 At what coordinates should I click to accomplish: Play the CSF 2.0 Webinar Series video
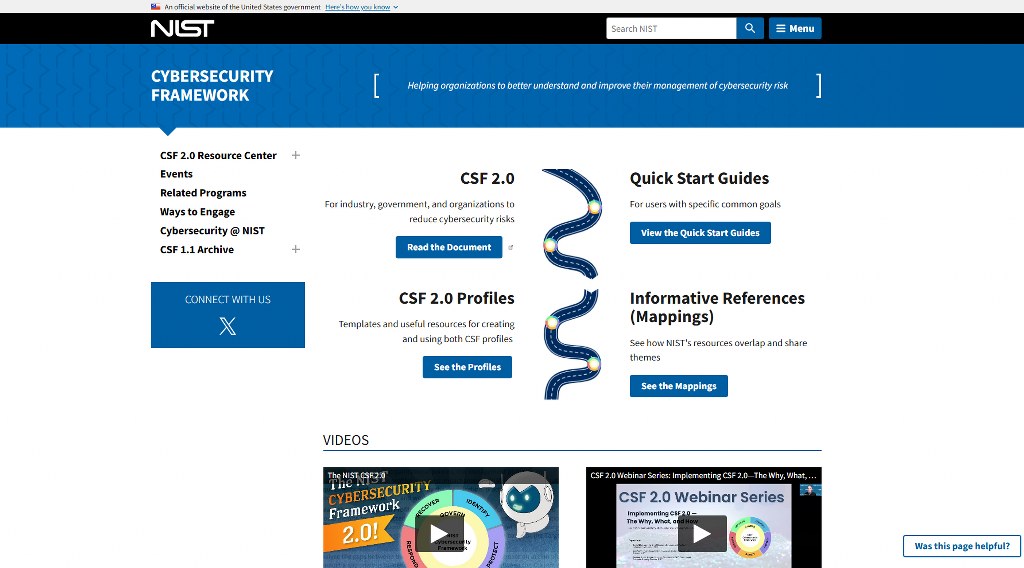(x=702, y=534)
